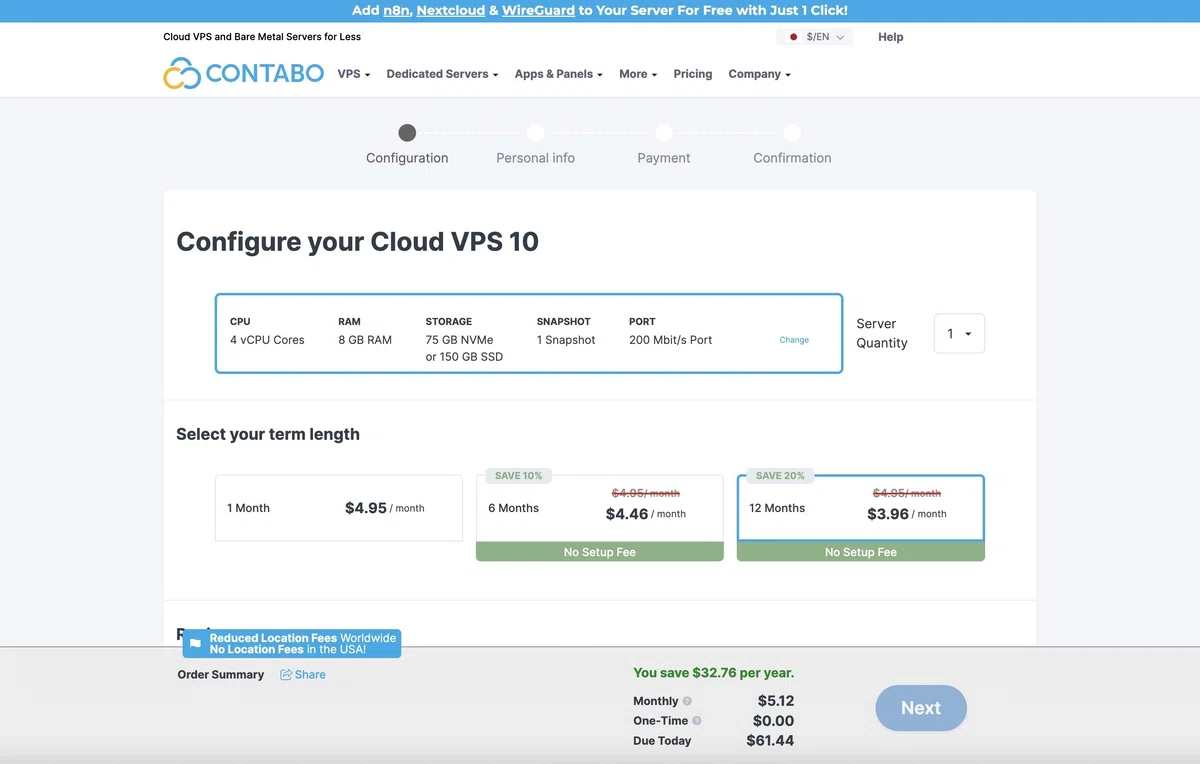This screenshot has width=1200, height=764.
Task: Go to the Confirmation step
Action: pyautogui.click(x=792, y=145)
